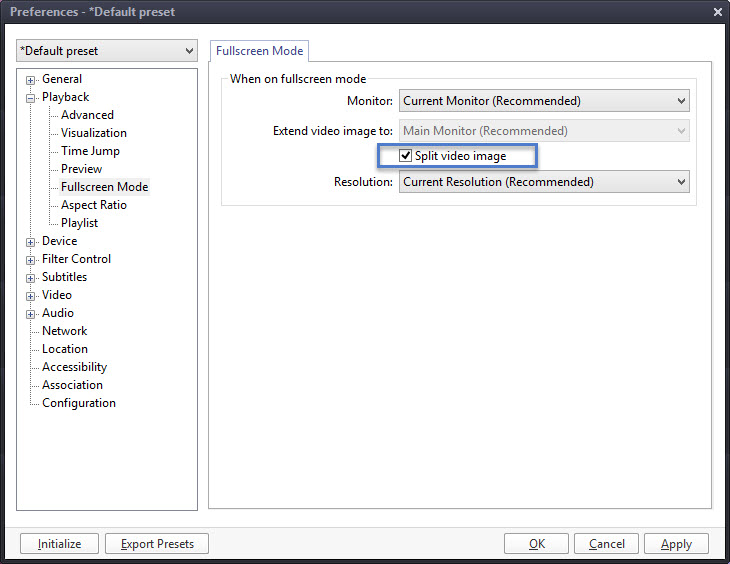Toggle the Split video image checkbox
Viewport: 730px width, 564px height.
[x=406, y=156]
